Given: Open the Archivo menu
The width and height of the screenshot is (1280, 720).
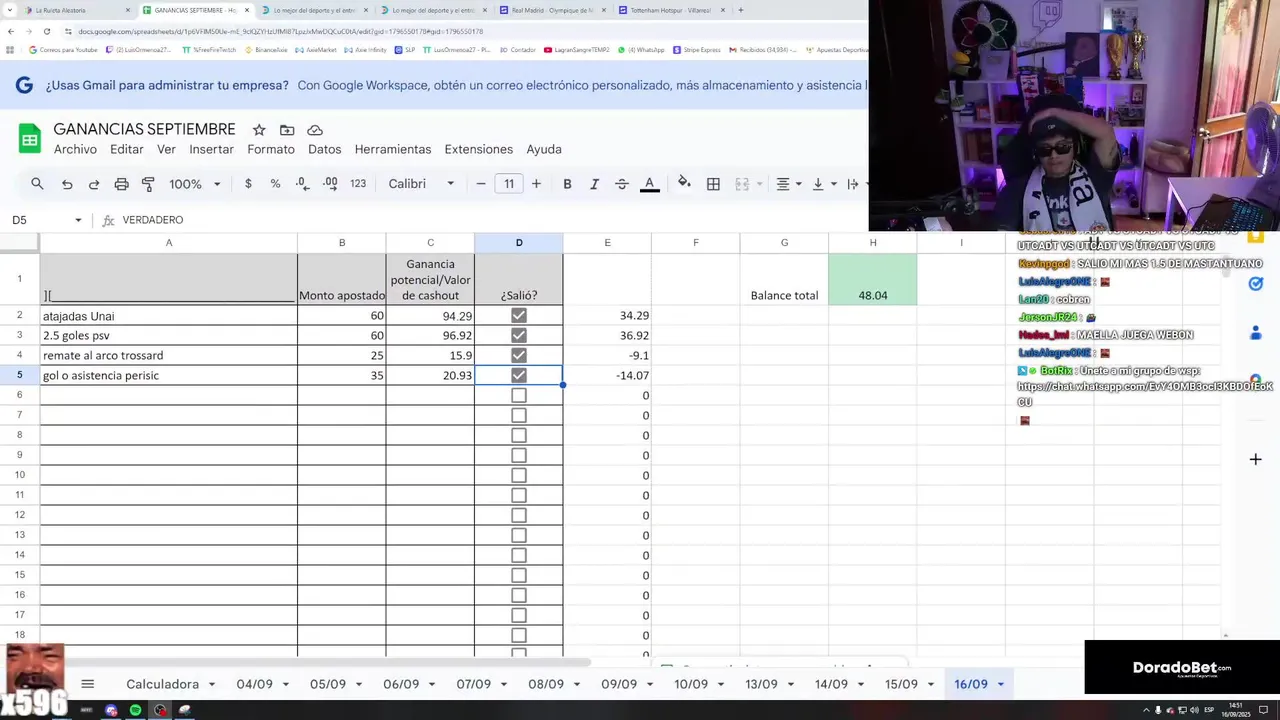Looking at the screenshot, I should click(75, 149).
